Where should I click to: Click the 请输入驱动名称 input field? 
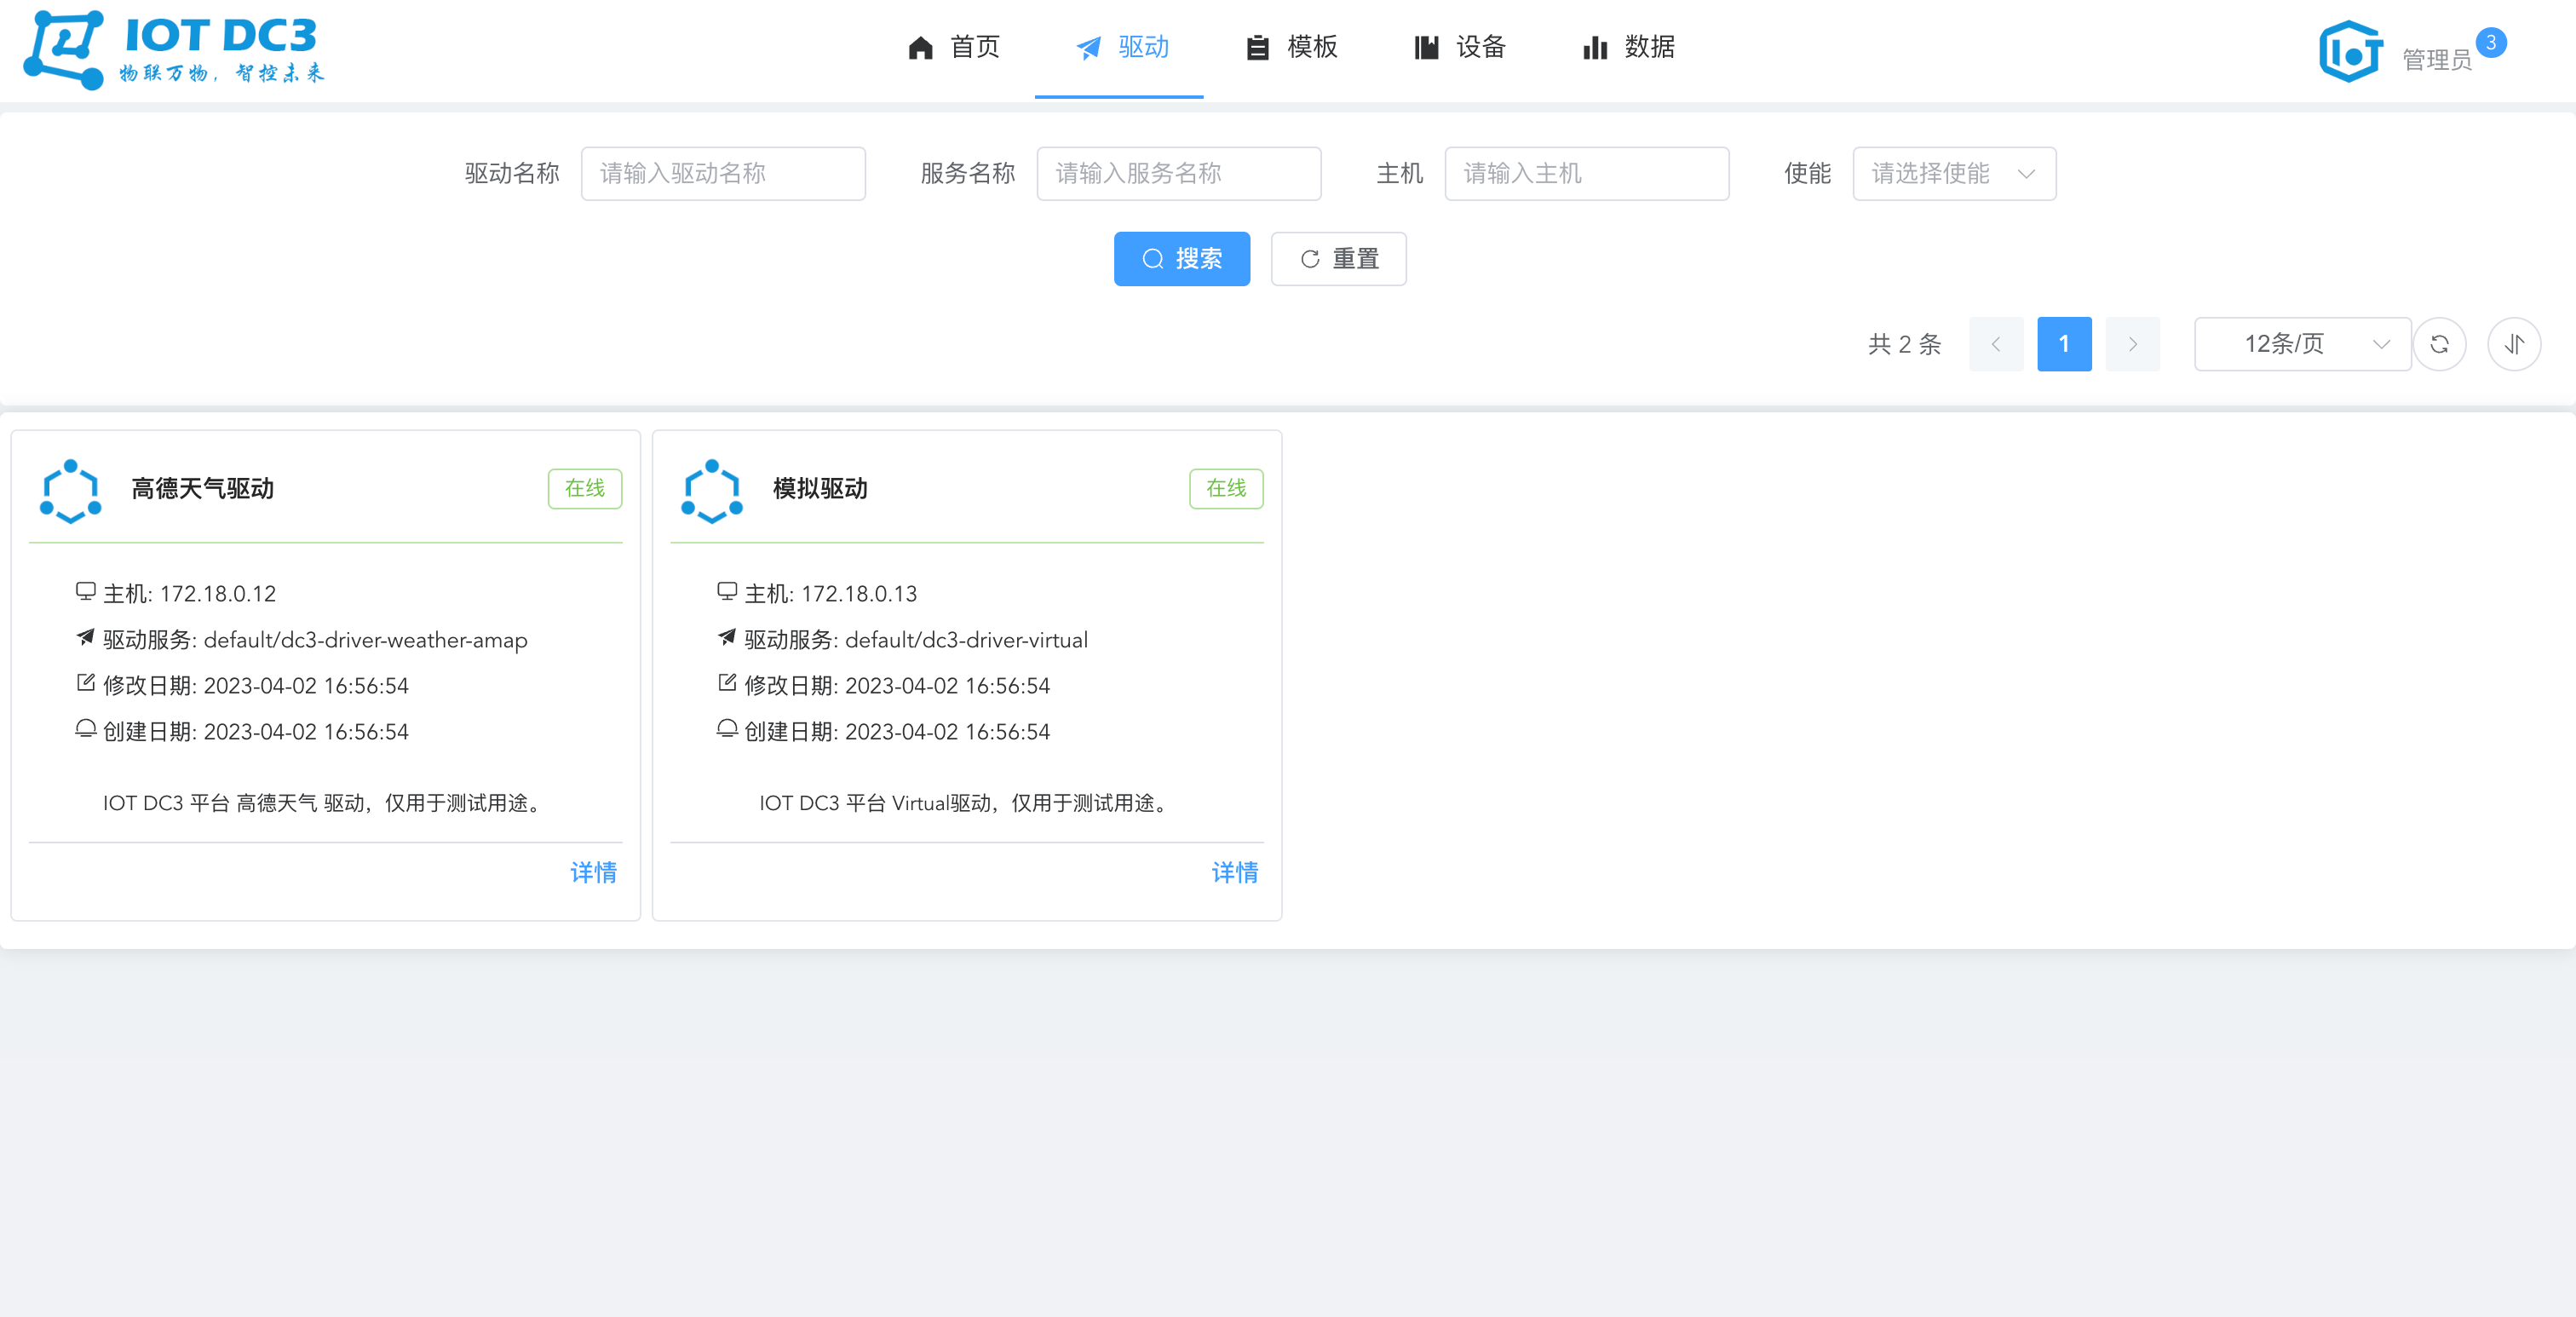click(723, 173)
